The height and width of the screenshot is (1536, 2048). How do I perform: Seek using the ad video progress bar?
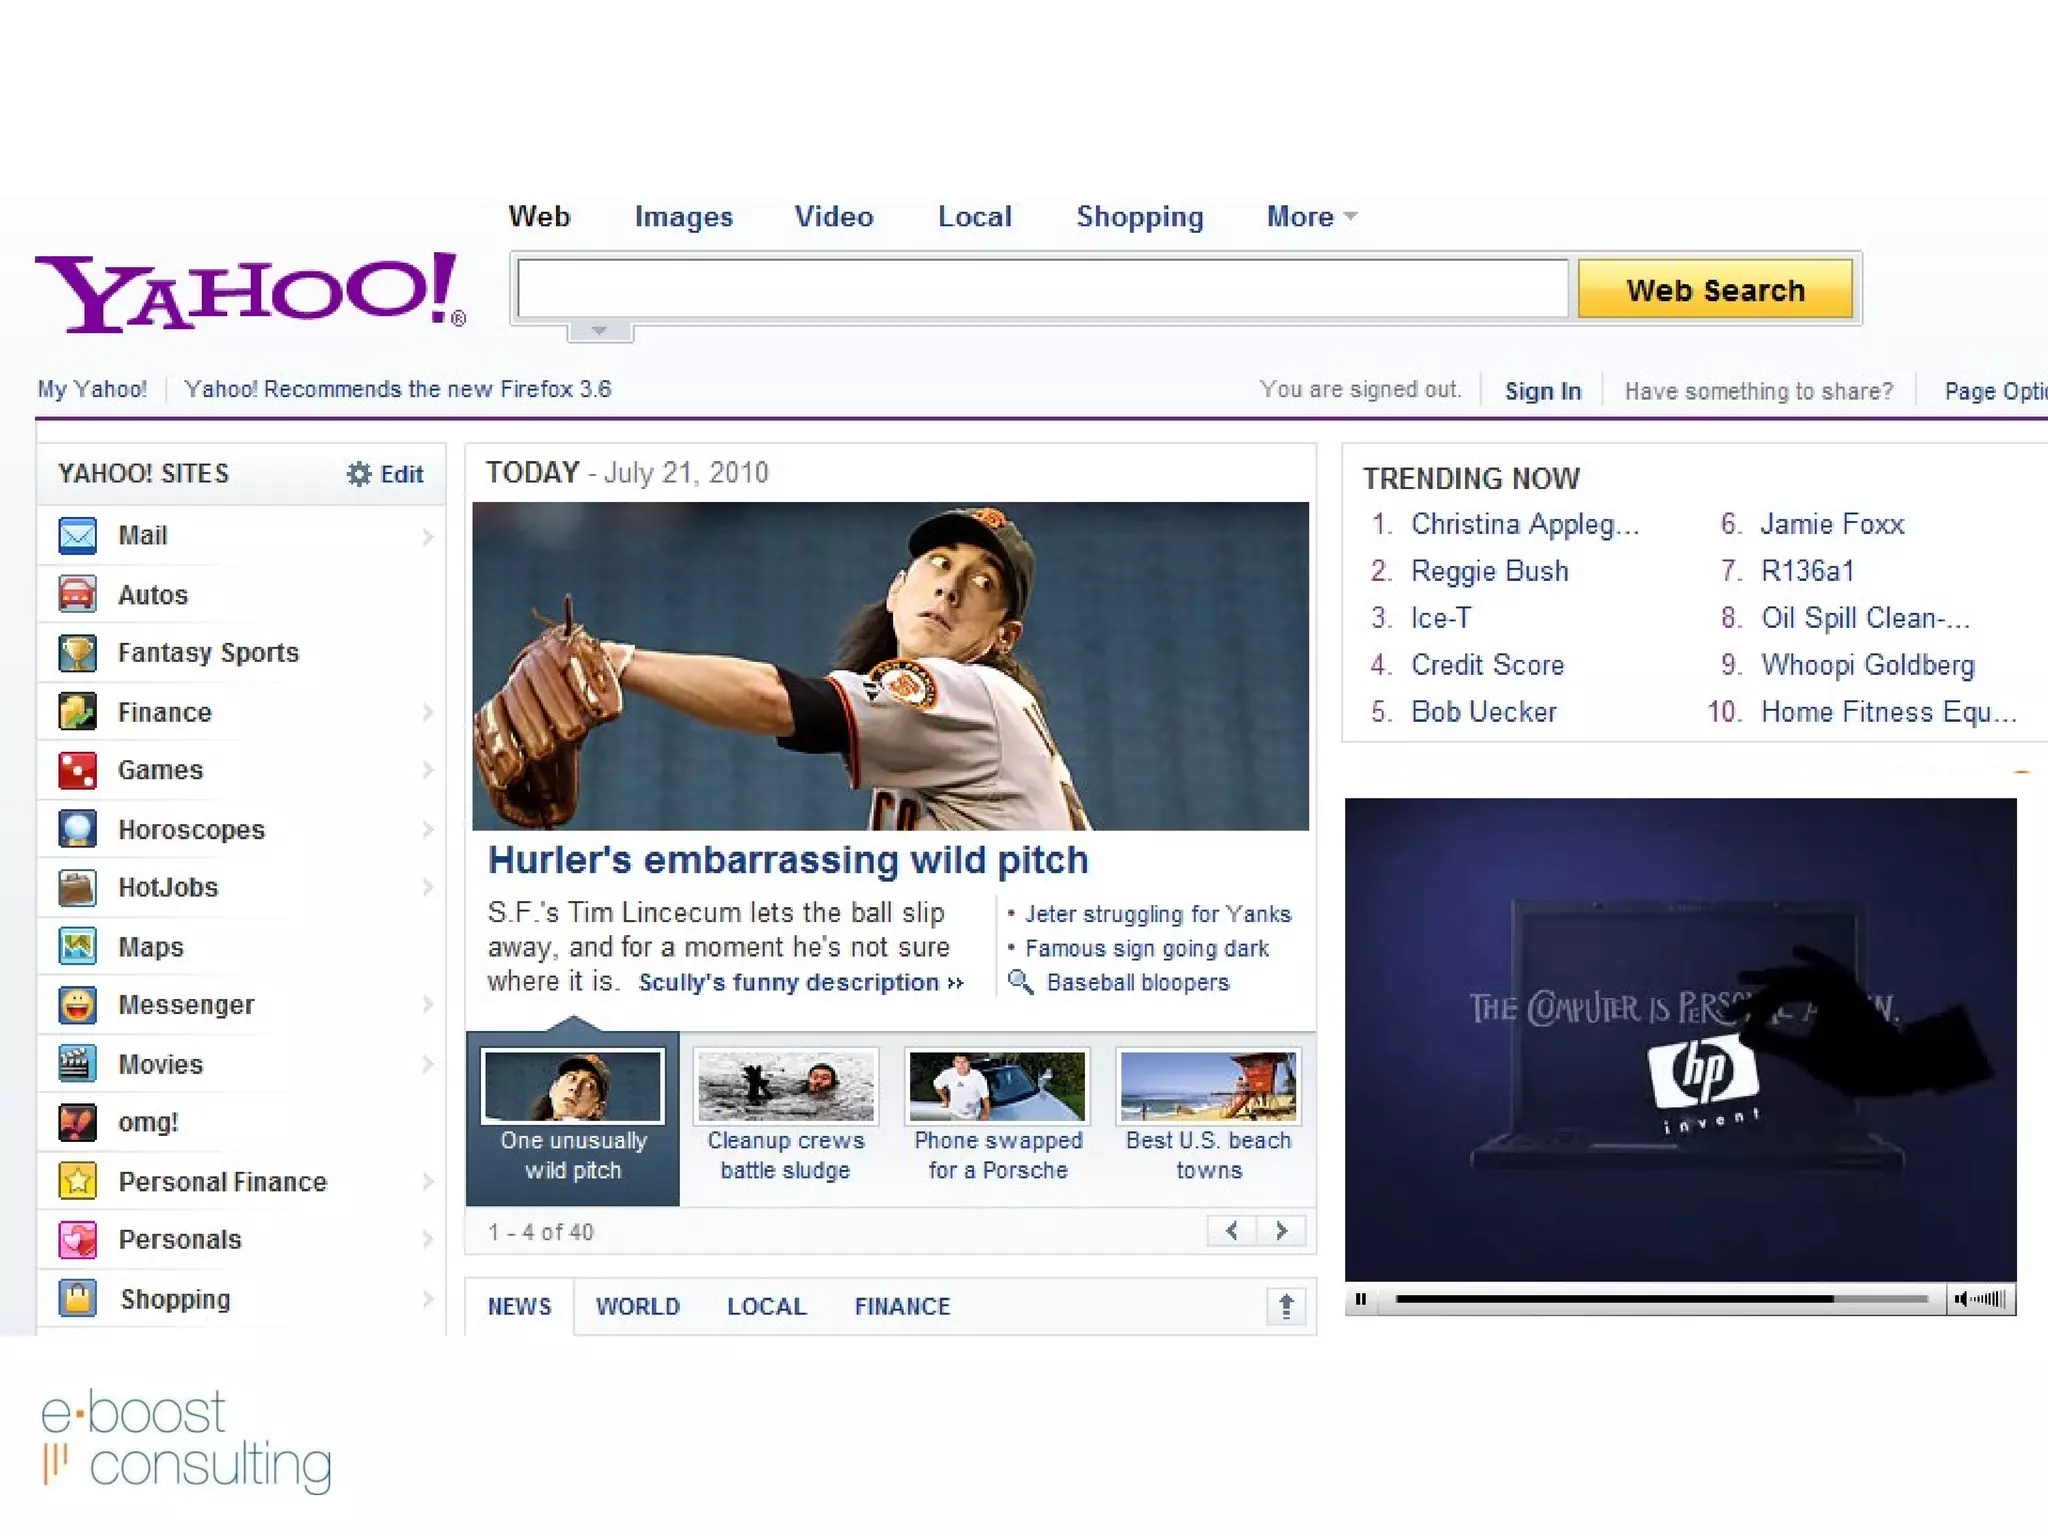click(1660, 1299)
